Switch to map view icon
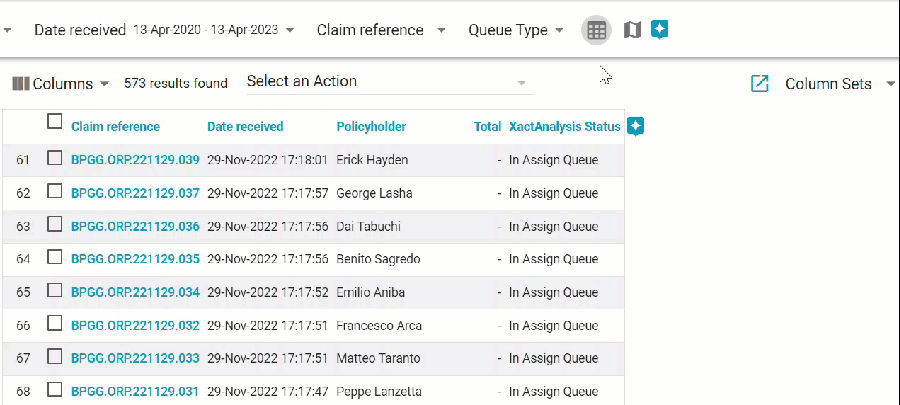900x405 pixels. click(x=632, y=30)
